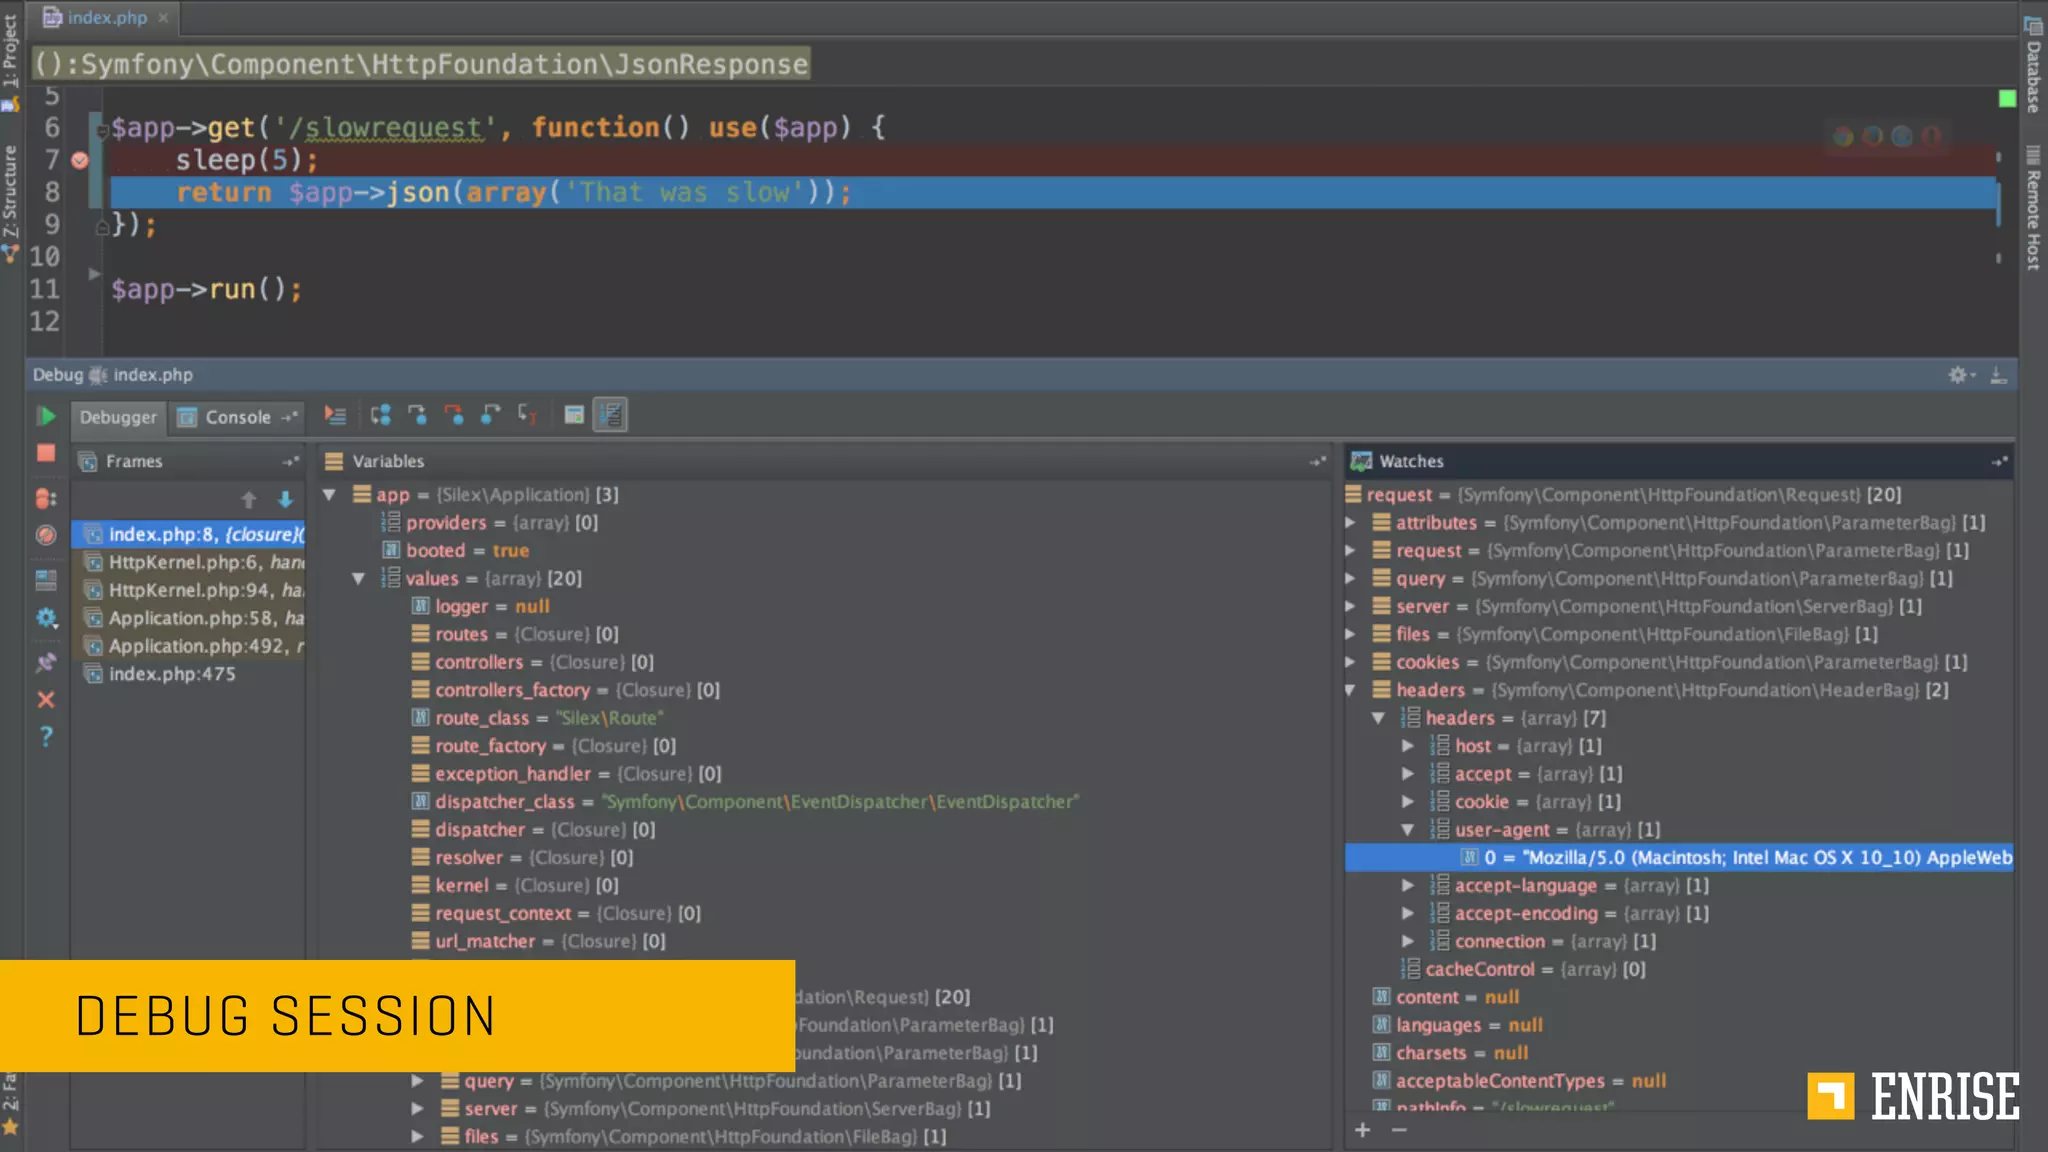Resume program with green play icon
Screen dimensions: 2048x1152
click(46, 416)
